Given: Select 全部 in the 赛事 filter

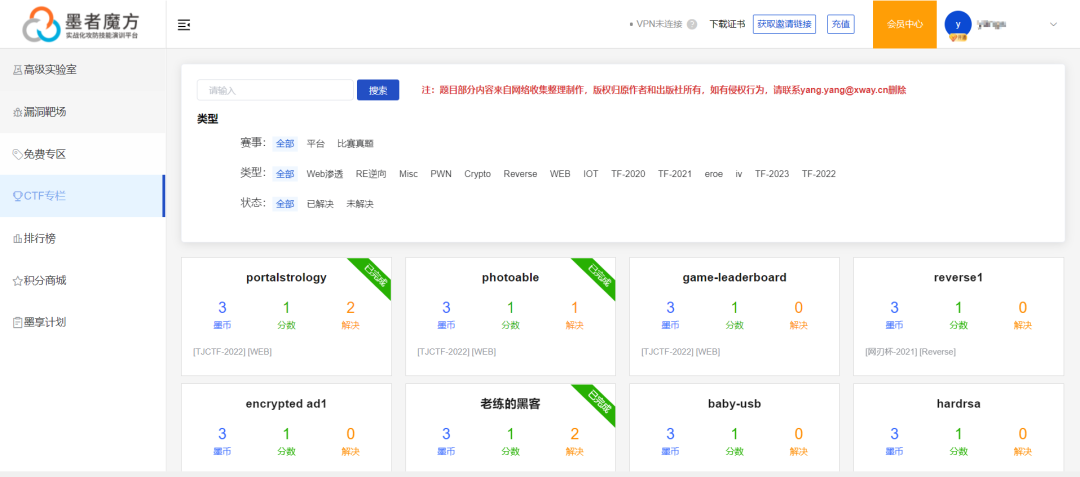Looking at the screenshot, I should [x=285, y=144].
